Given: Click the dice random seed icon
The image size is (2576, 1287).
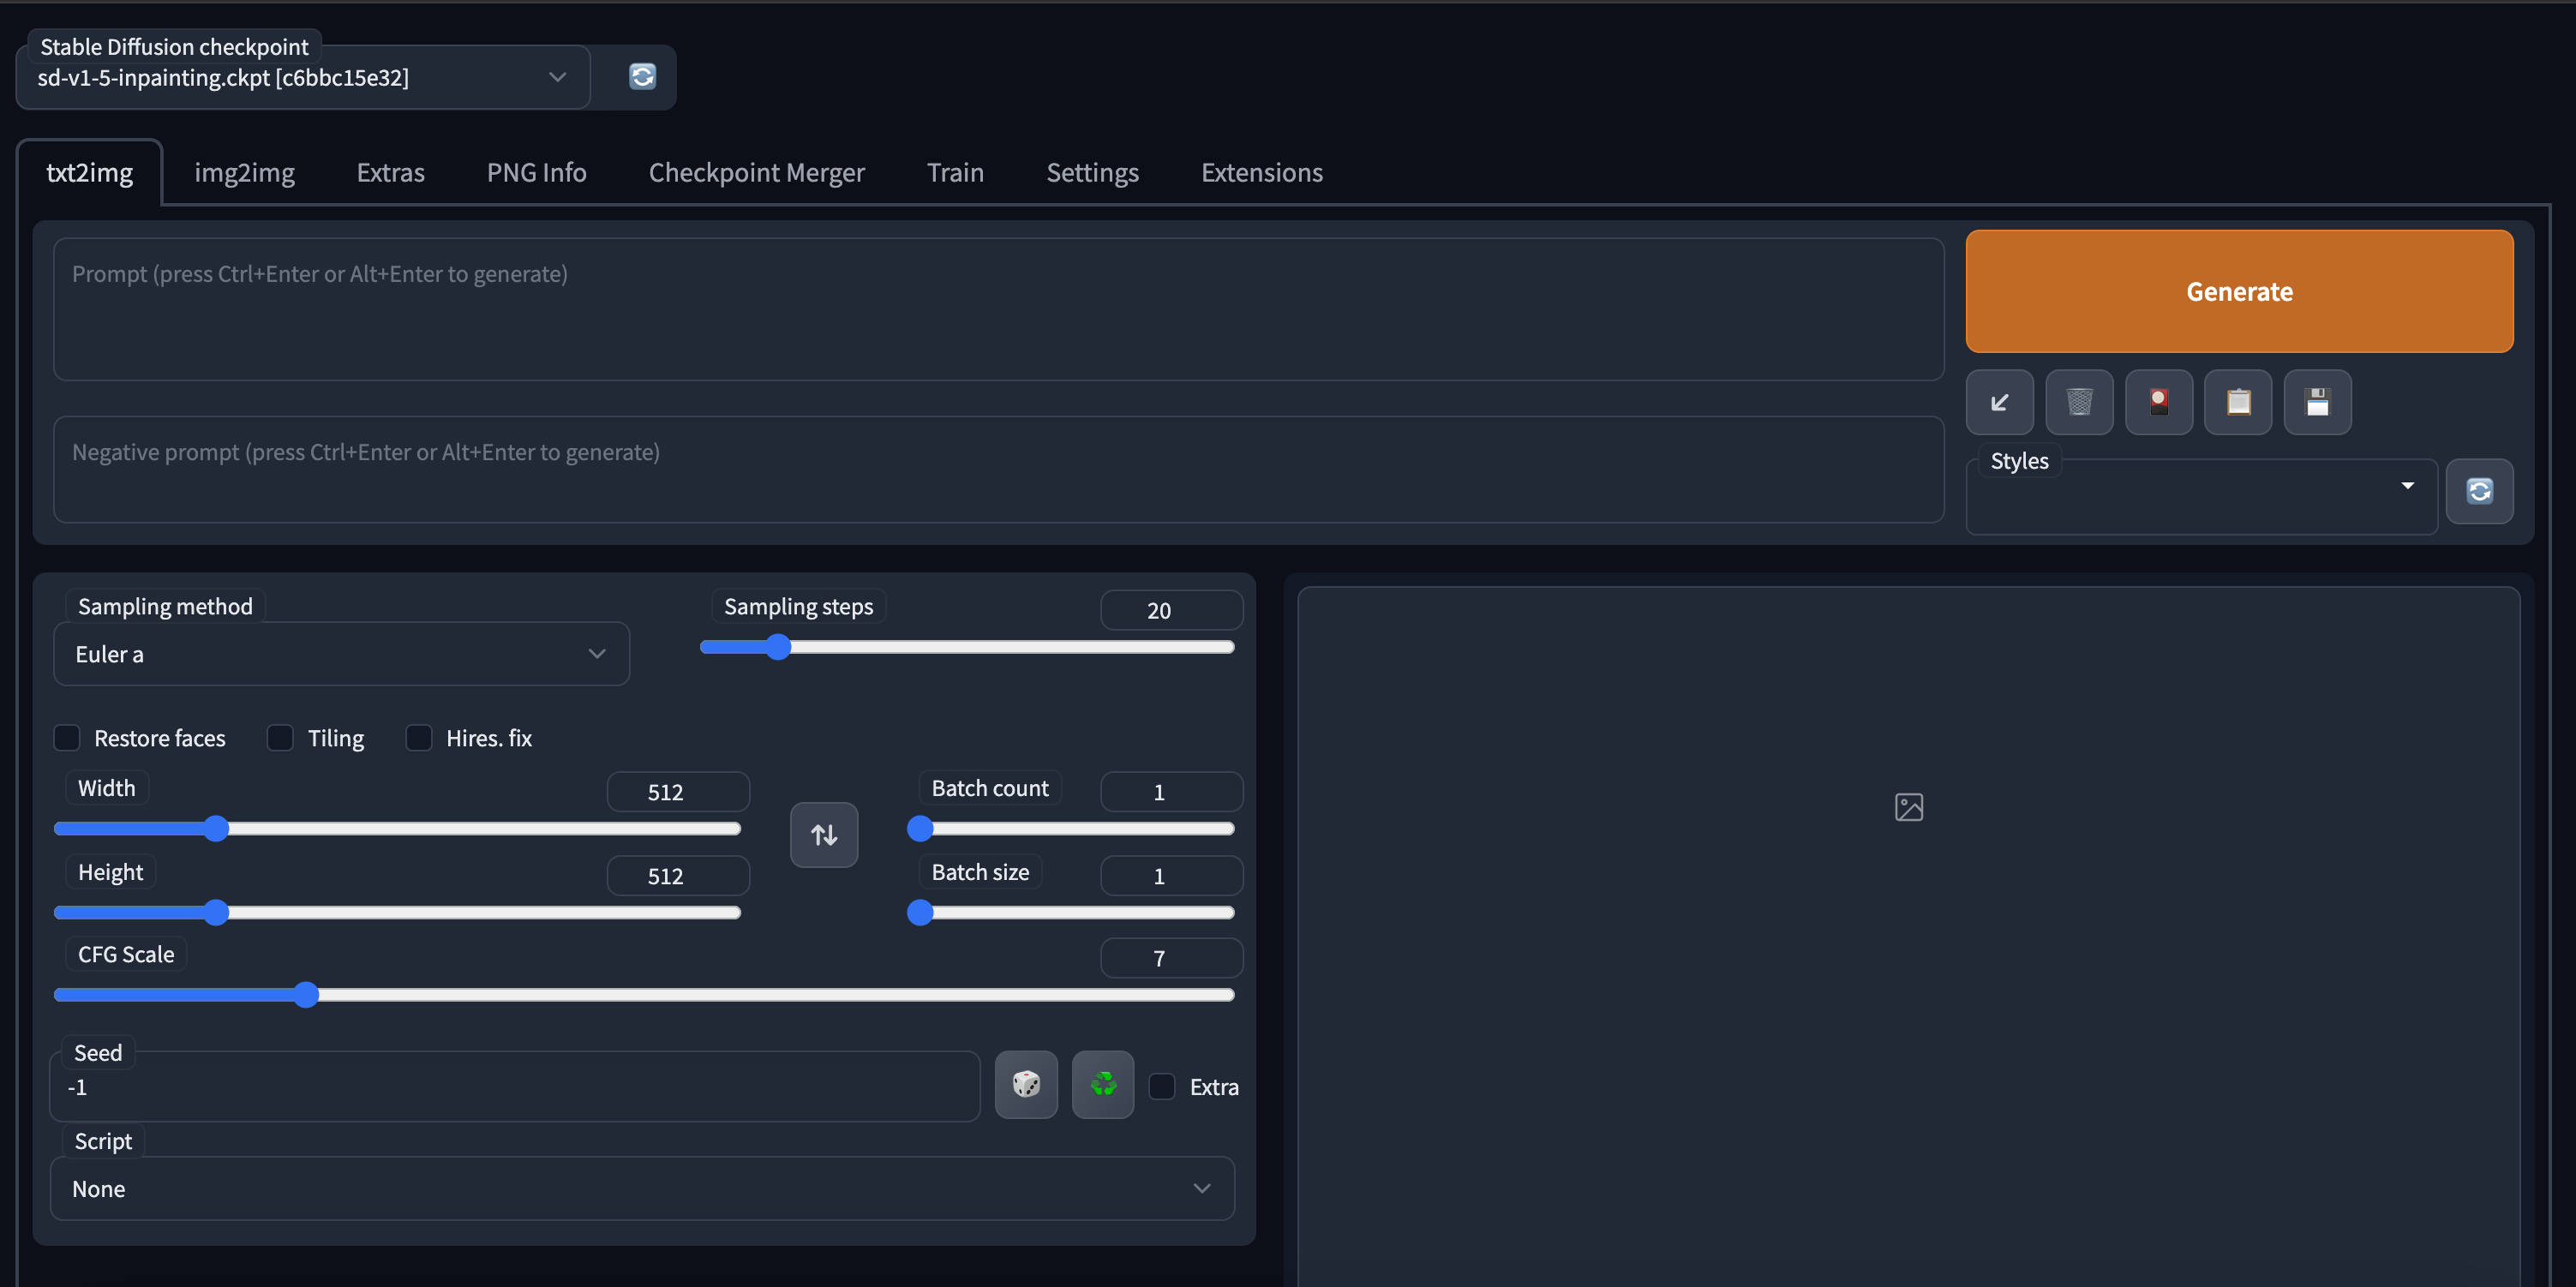Looking at the screenshot, I should click(x=1026, y=1084).
